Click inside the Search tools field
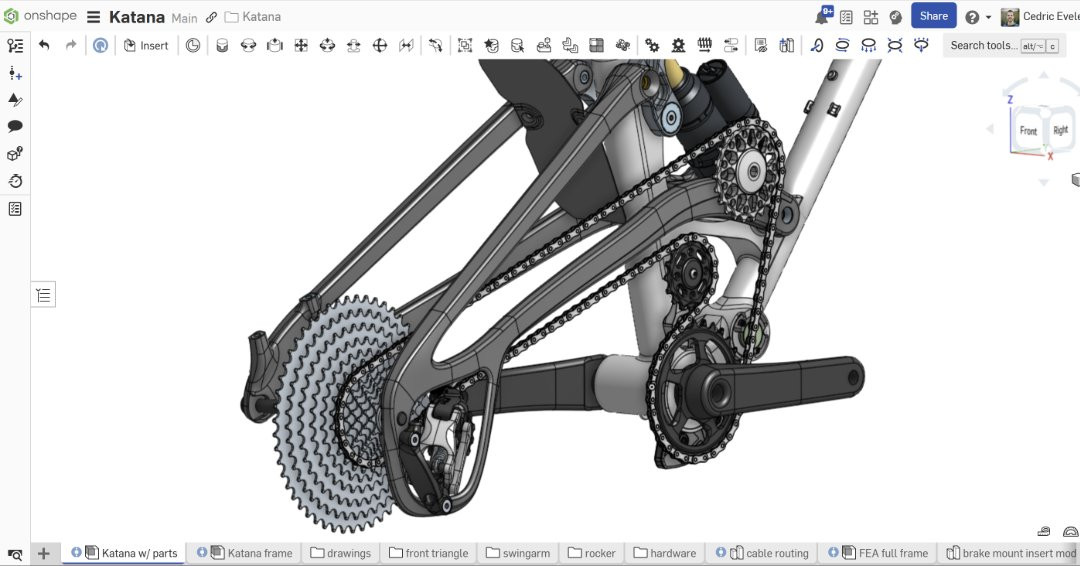The height and width of the screenshot is (566, 1080). (1002, 45)
